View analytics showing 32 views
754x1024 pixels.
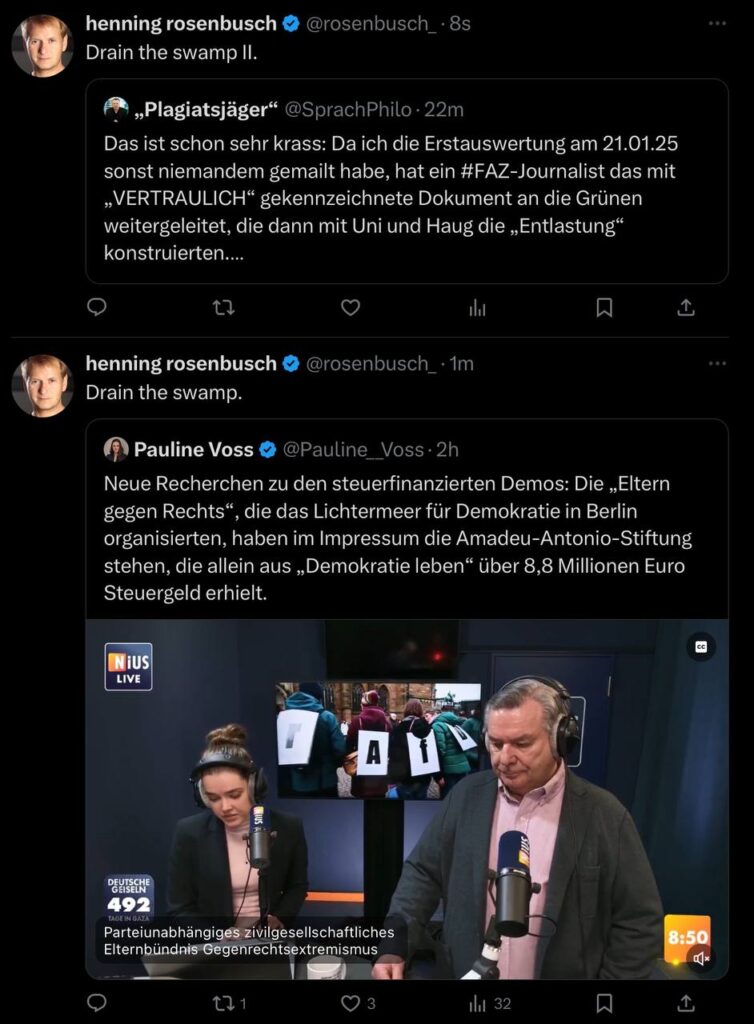pyautogui.click(x=478, y=1002)
